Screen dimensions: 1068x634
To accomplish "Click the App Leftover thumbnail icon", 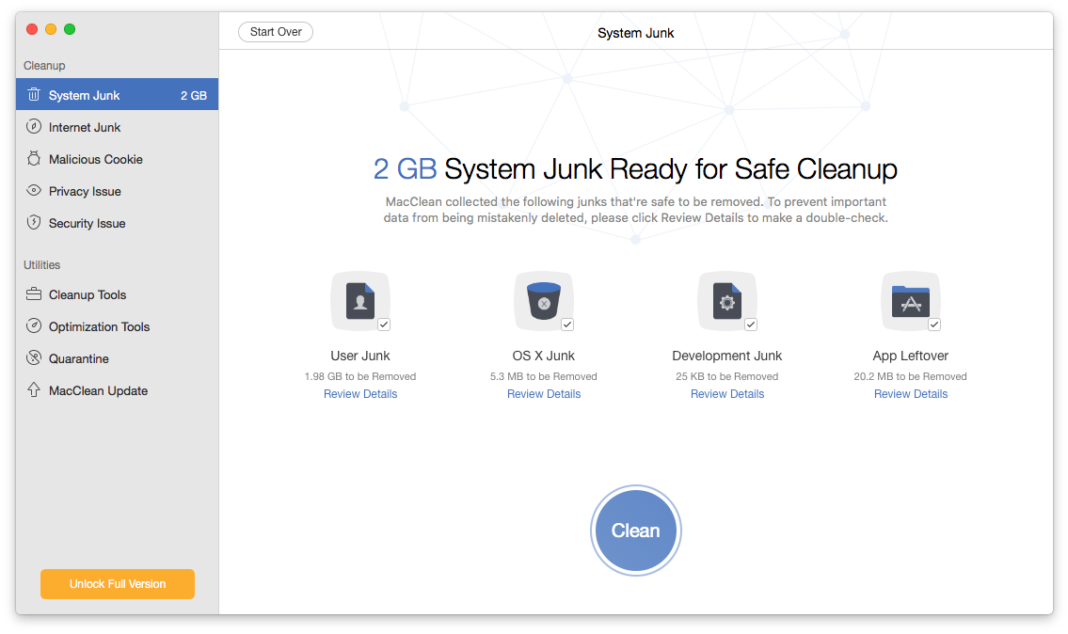I will 910,300.
